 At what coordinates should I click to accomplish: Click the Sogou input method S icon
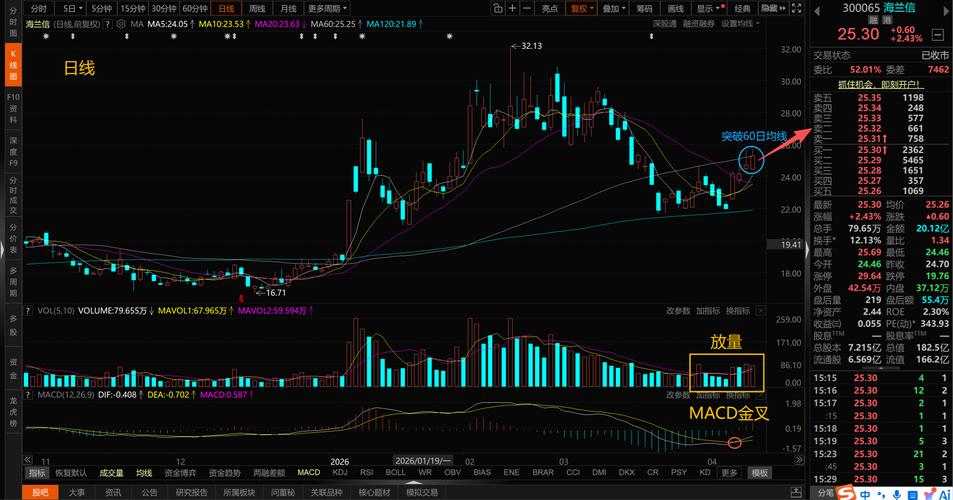[845, 493]
